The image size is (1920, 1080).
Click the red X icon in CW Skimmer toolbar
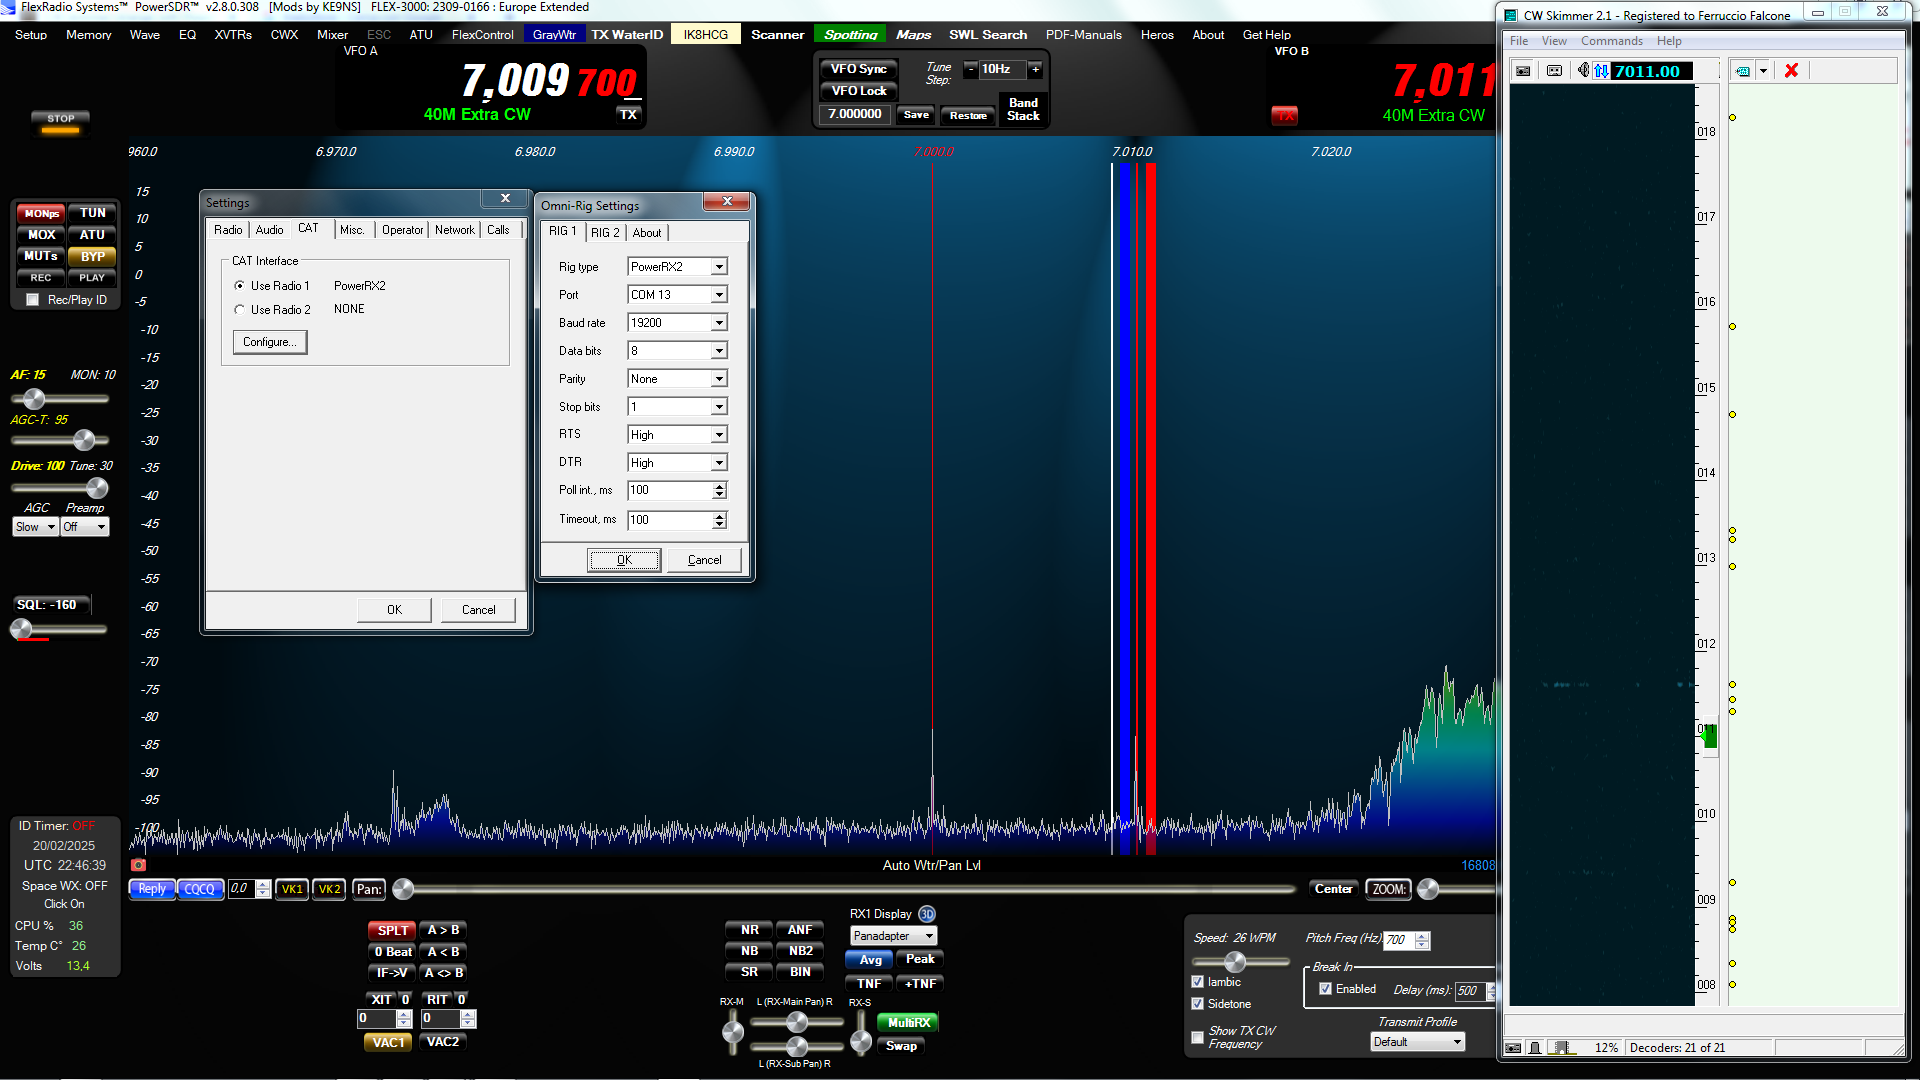pyautogui.click(x=1791, y=71)
